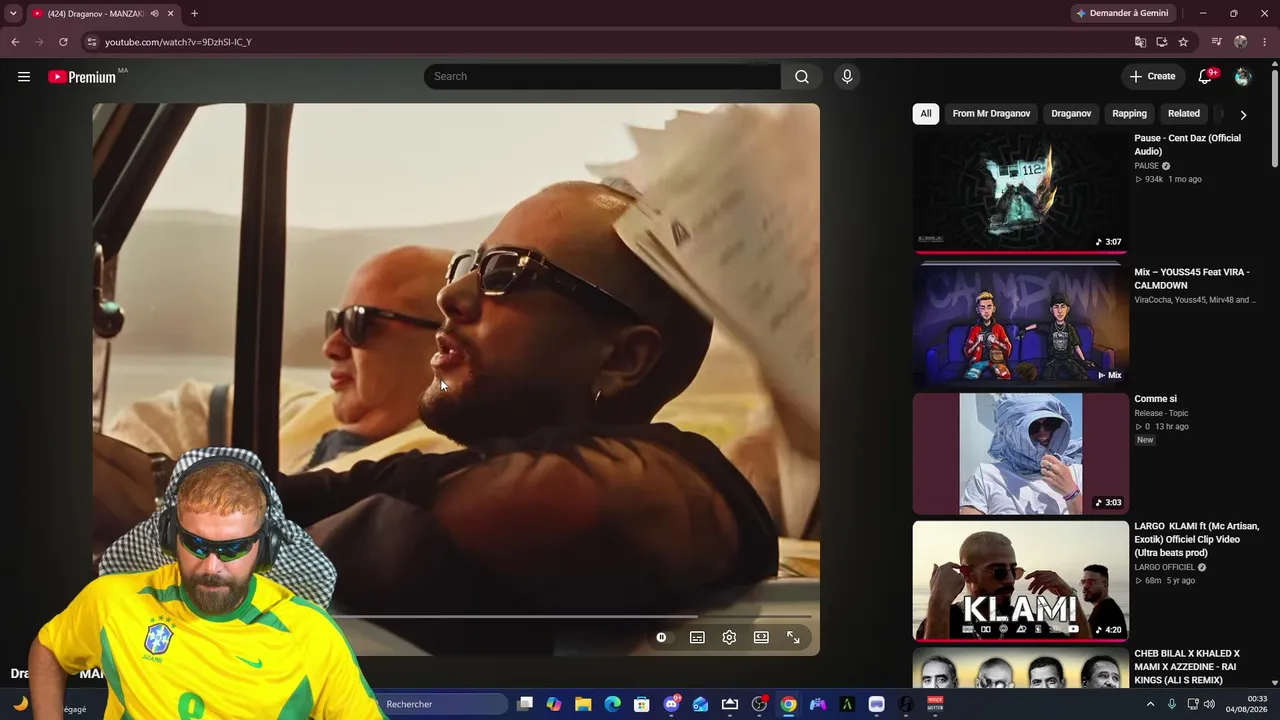
Task: Open Chrome's three-dot menu
Action: (x=1265, y=42)
